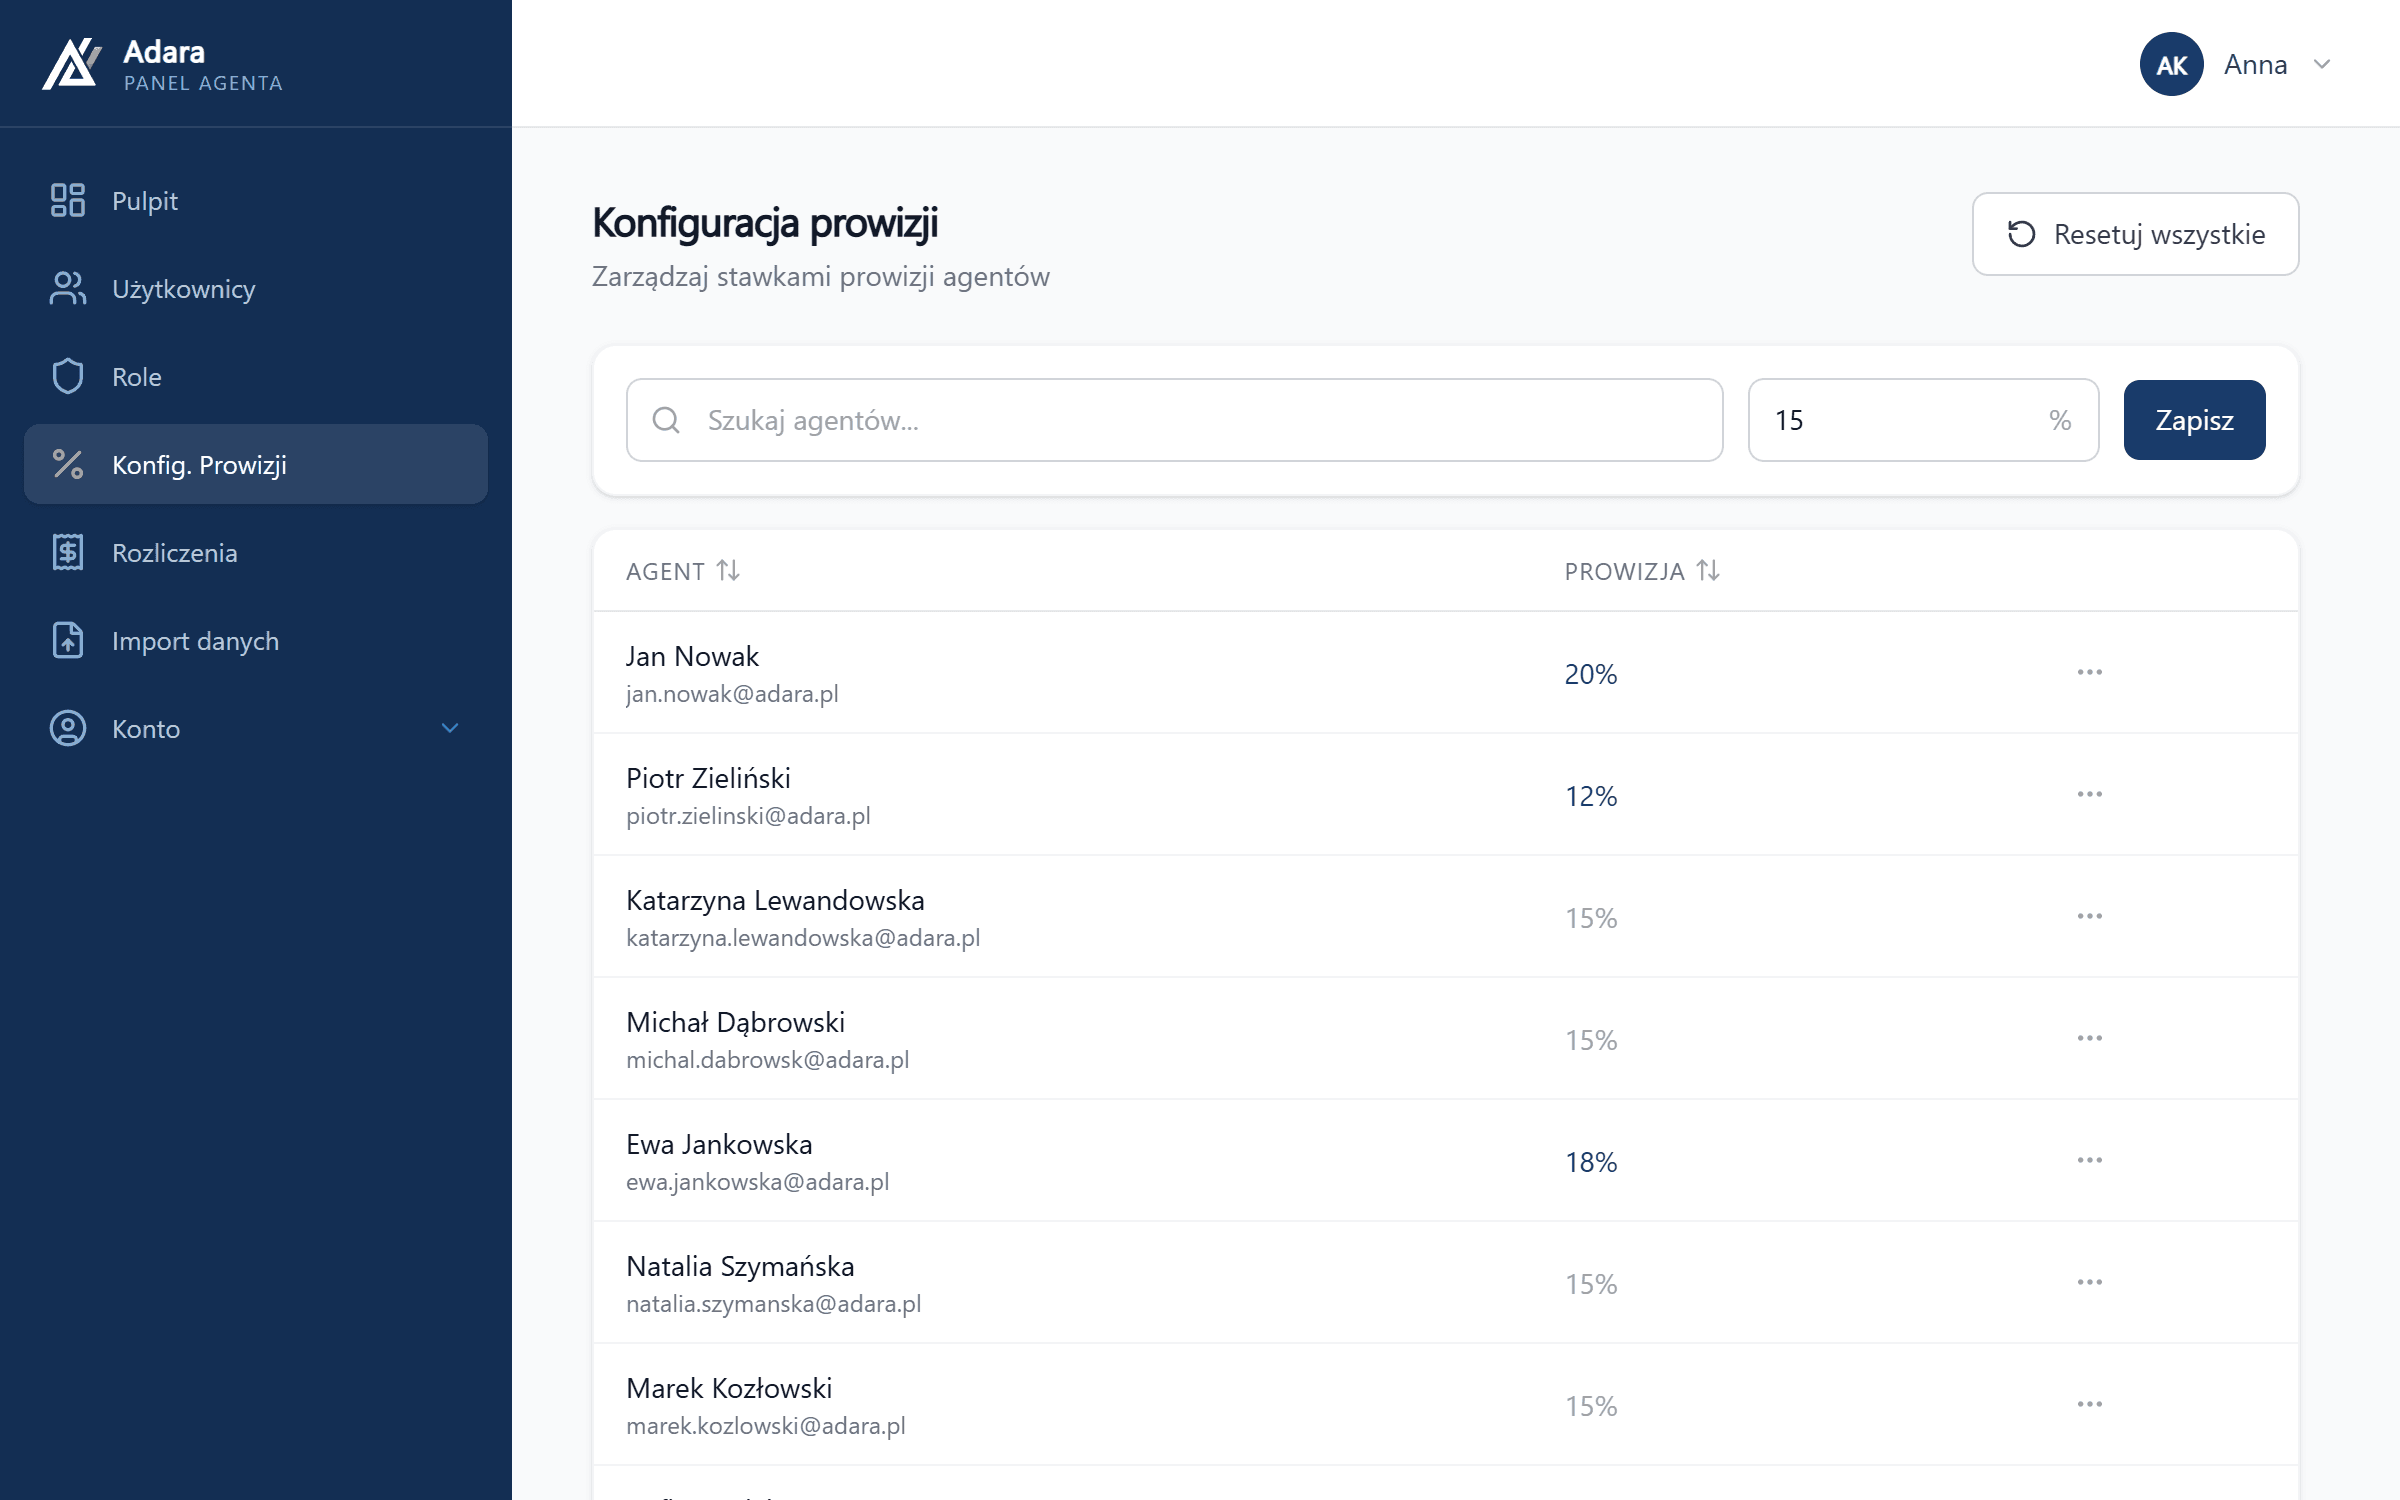Open Rozliczenia menu item

point(256,552)
